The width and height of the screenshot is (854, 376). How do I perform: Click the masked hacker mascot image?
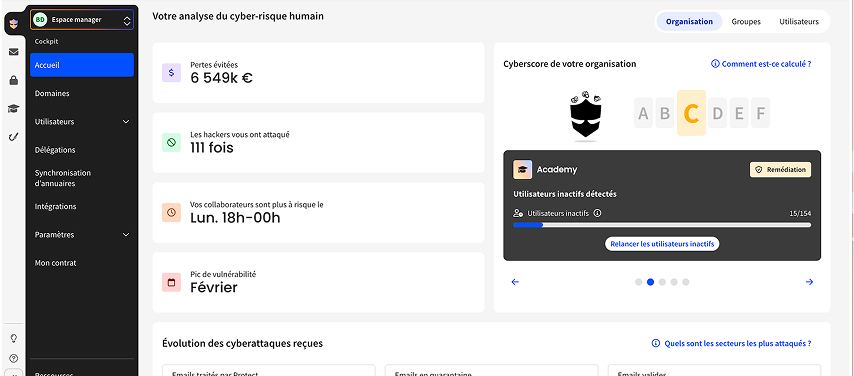click(x=585, y=116)
